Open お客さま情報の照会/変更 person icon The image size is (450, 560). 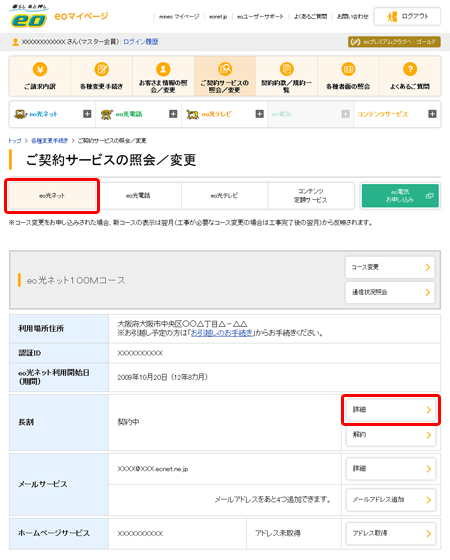[x=163, y=69]
